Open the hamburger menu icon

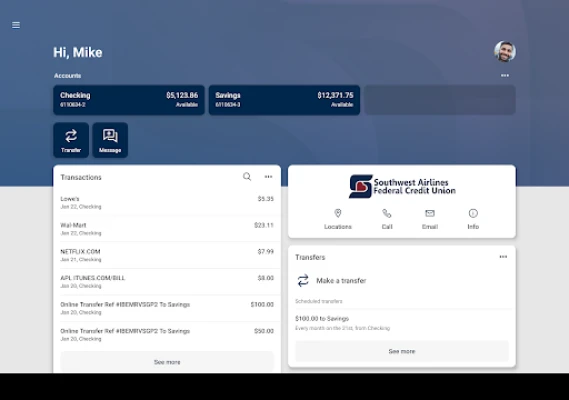(16, 25)
